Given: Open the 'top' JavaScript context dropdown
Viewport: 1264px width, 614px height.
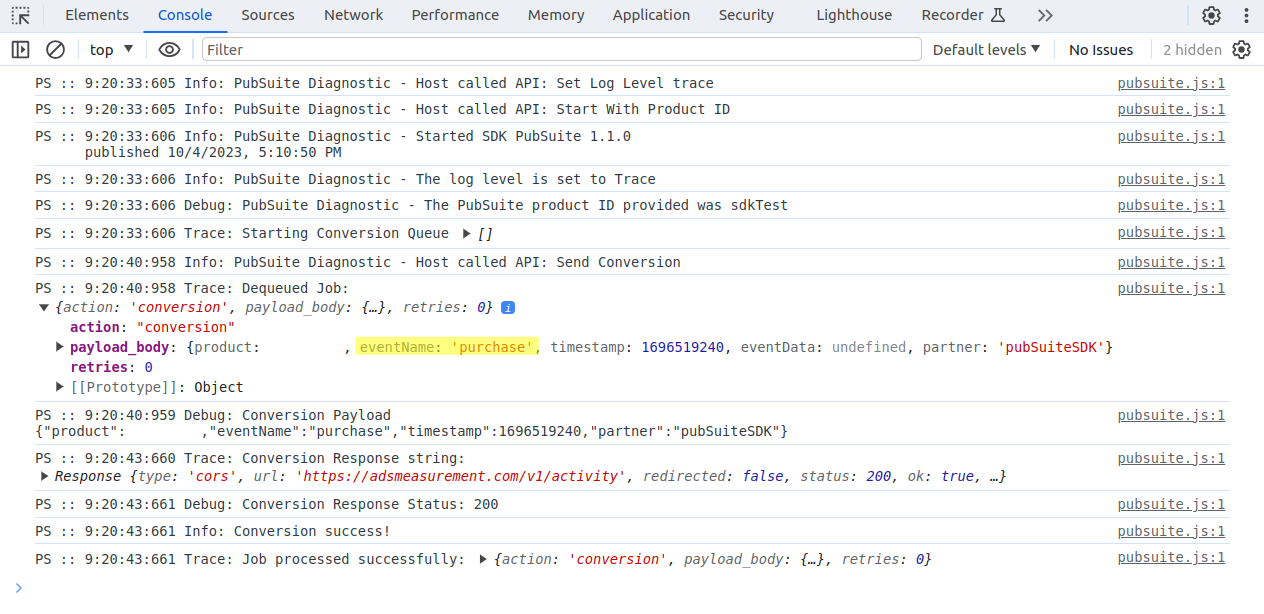Looking at the screenshot, I should 111,49.
